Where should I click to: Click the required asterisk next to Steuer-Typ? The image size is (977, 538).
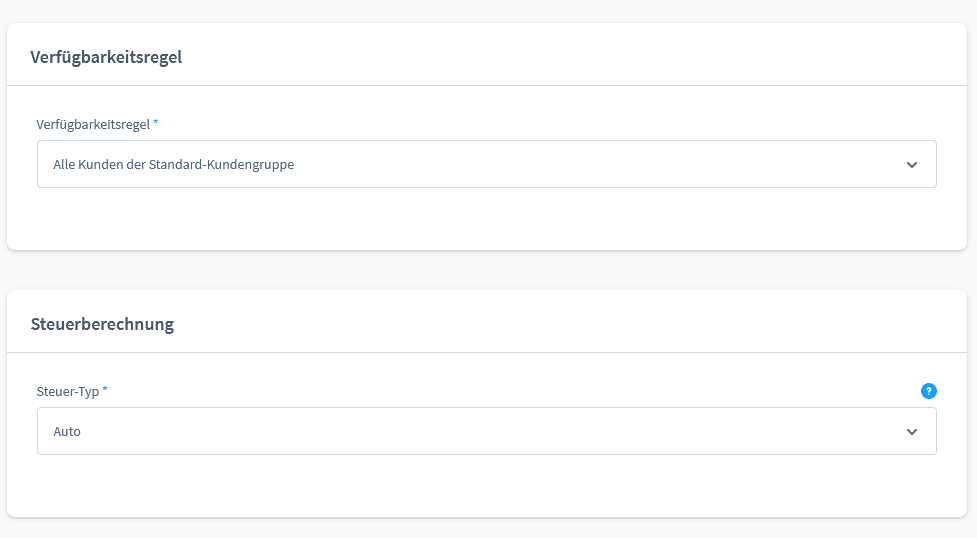click(x=105, y=390)
